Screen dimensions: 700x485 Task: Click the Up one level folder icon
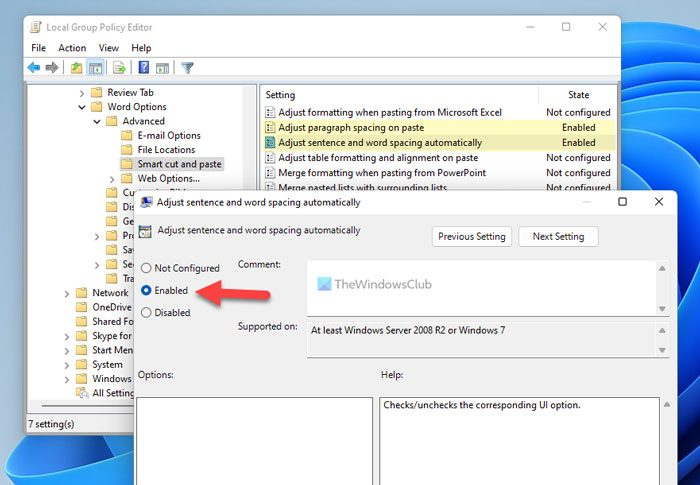pyautogui.click(x=76, y=68)
